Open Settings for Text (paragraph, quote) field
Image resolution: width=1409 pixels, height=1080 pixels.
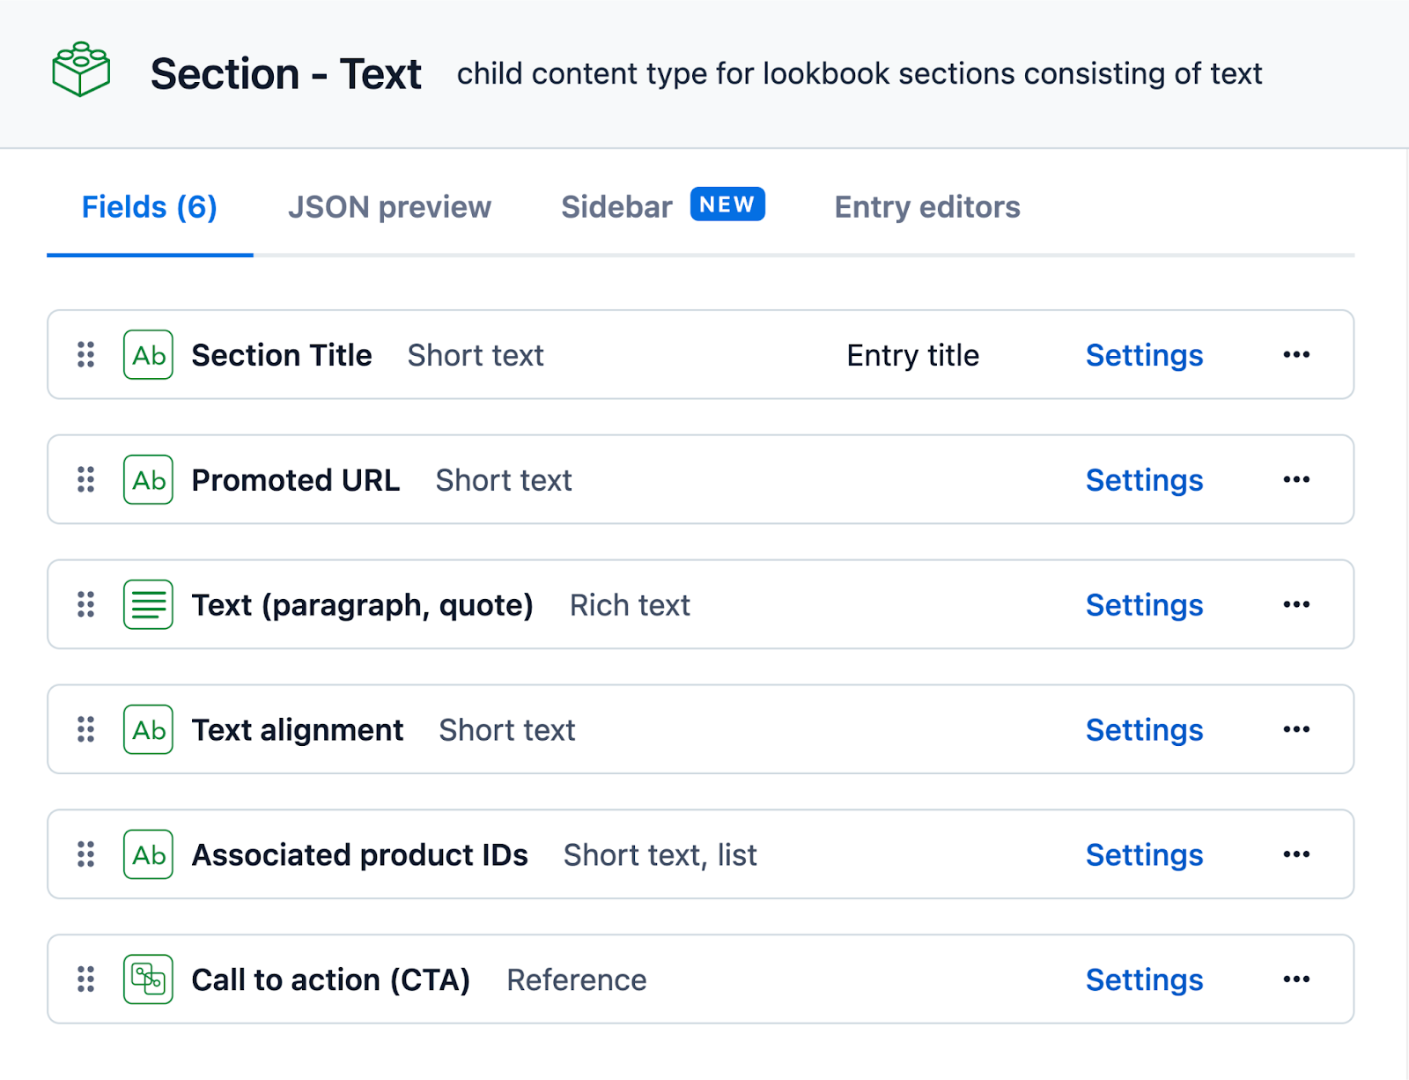1144,605
